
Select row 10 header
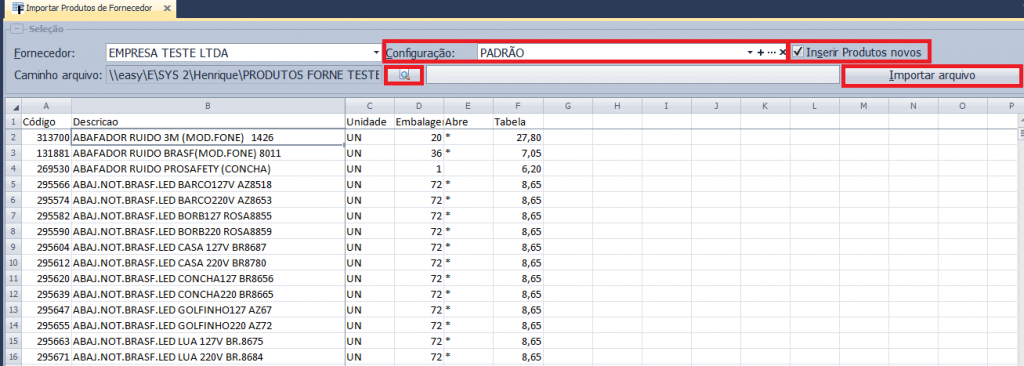(x=13, y=263)
